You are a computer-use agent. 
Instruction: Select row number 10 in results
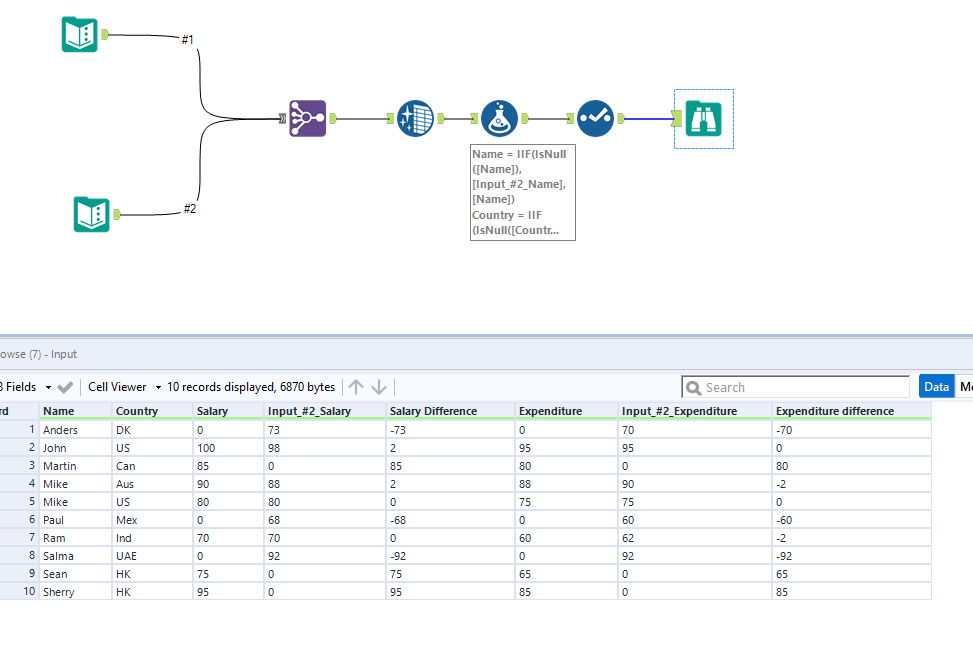tap(19, 592)
